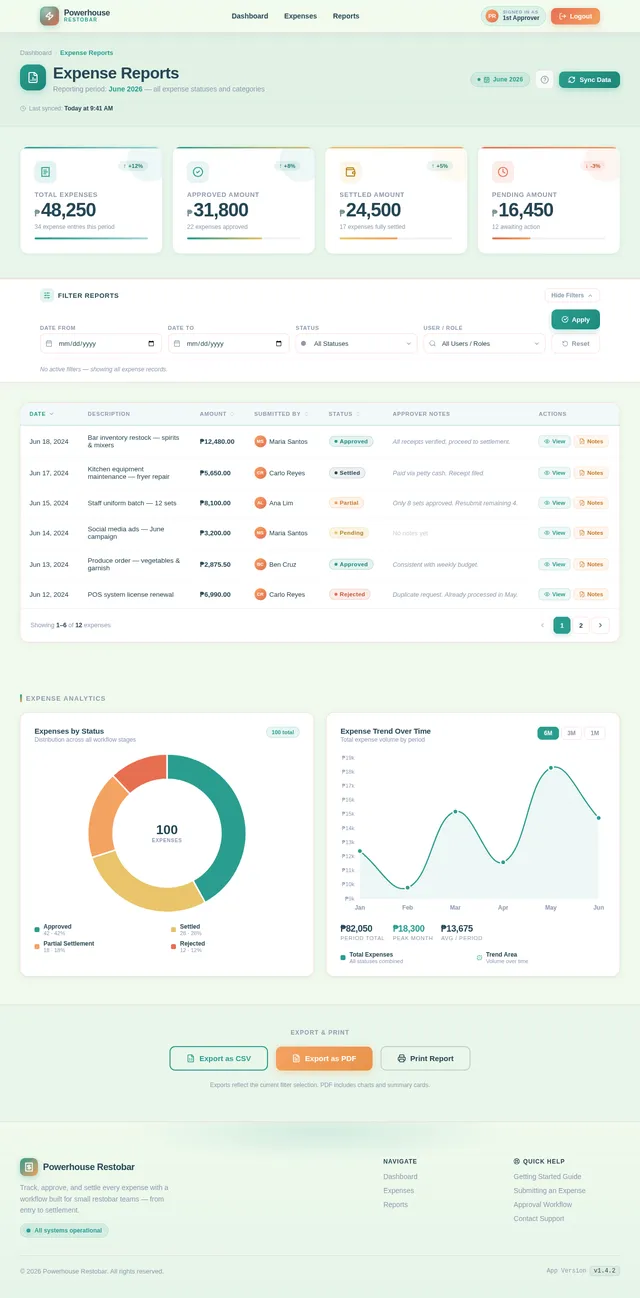This screenshot has height=1298, width=640.
Task: Select the 3M trend range toggle
Action: pos(571,733)
